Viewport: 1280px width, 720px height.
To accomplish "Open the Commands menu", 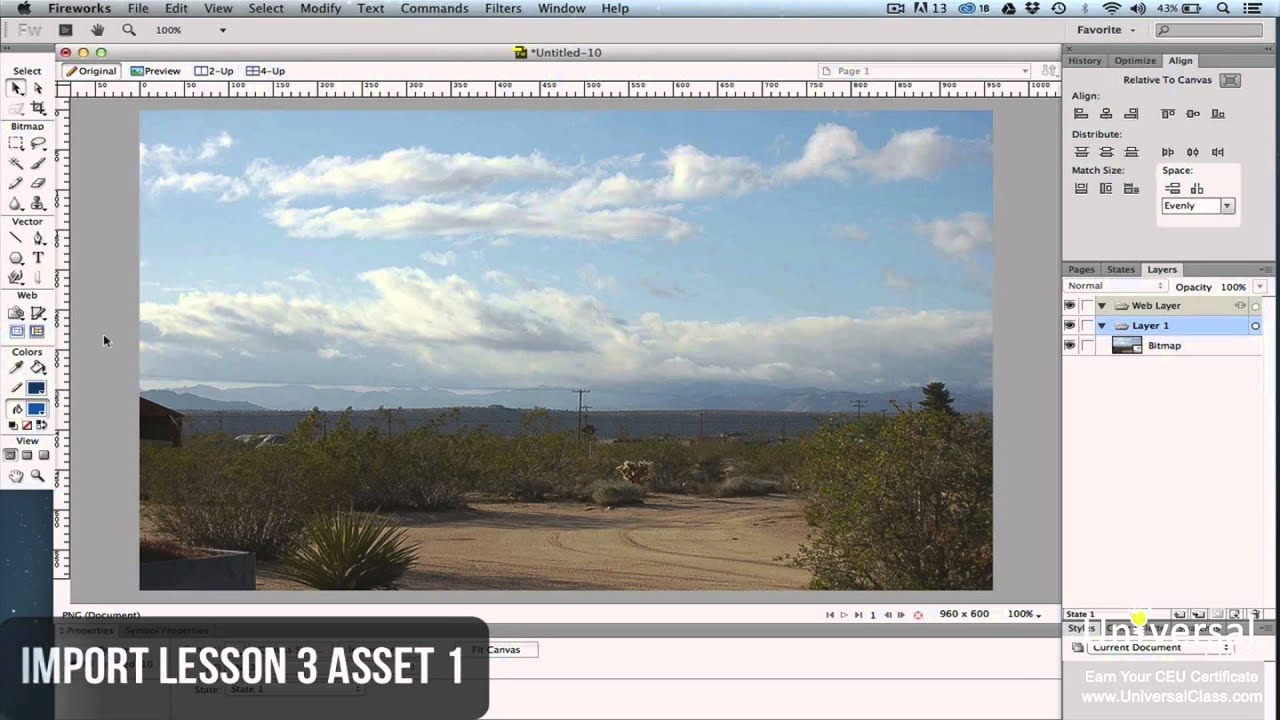I will (435, 8).
